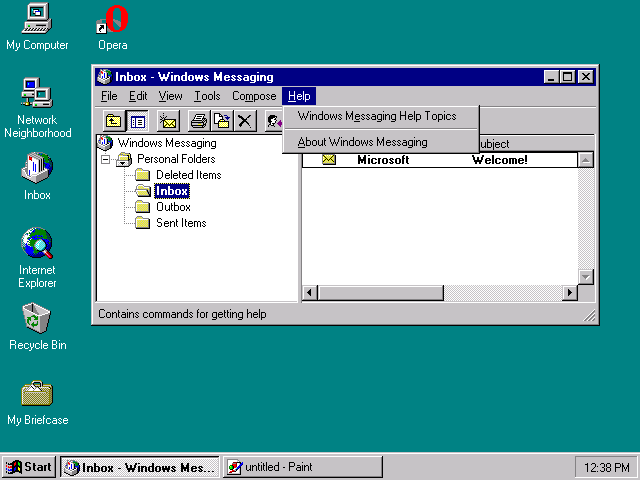Switch to untitled - Paint taskbar button

[303, 467]
